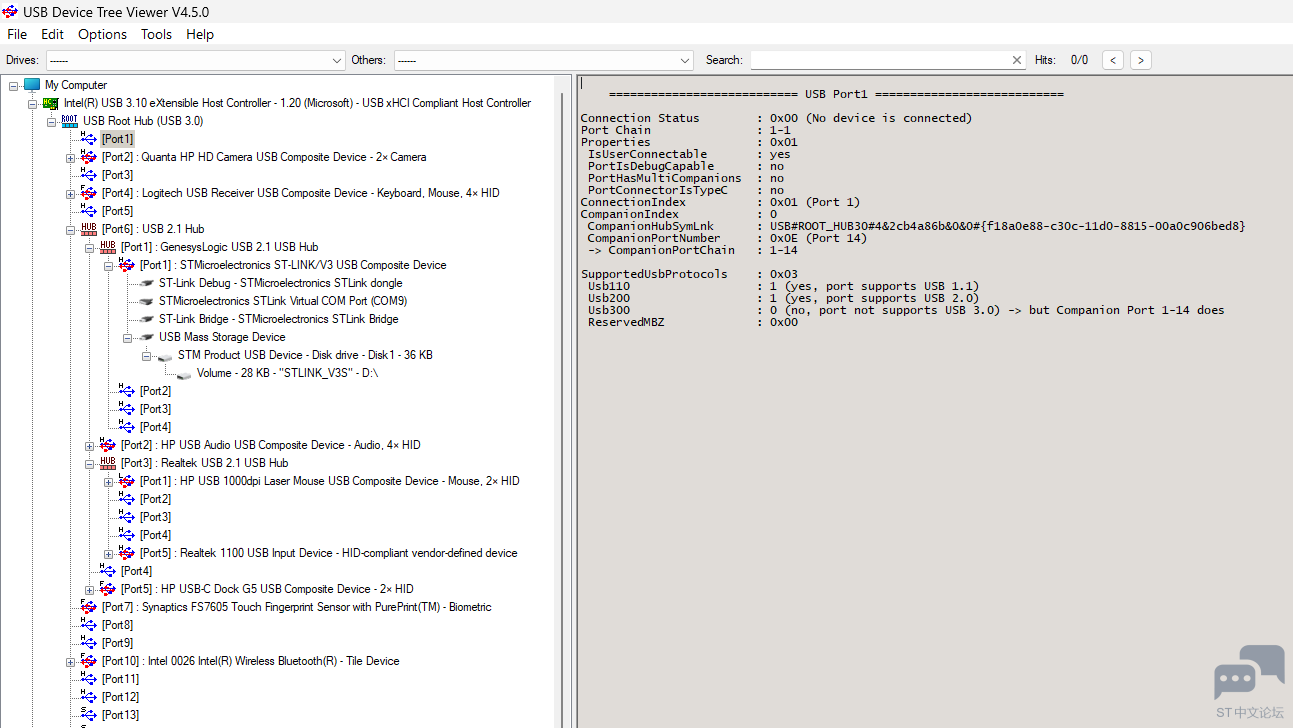Screen dimensions: 1293x728
Task: Expand the Quanta HP HD Camera node
Action: (70, 158)
